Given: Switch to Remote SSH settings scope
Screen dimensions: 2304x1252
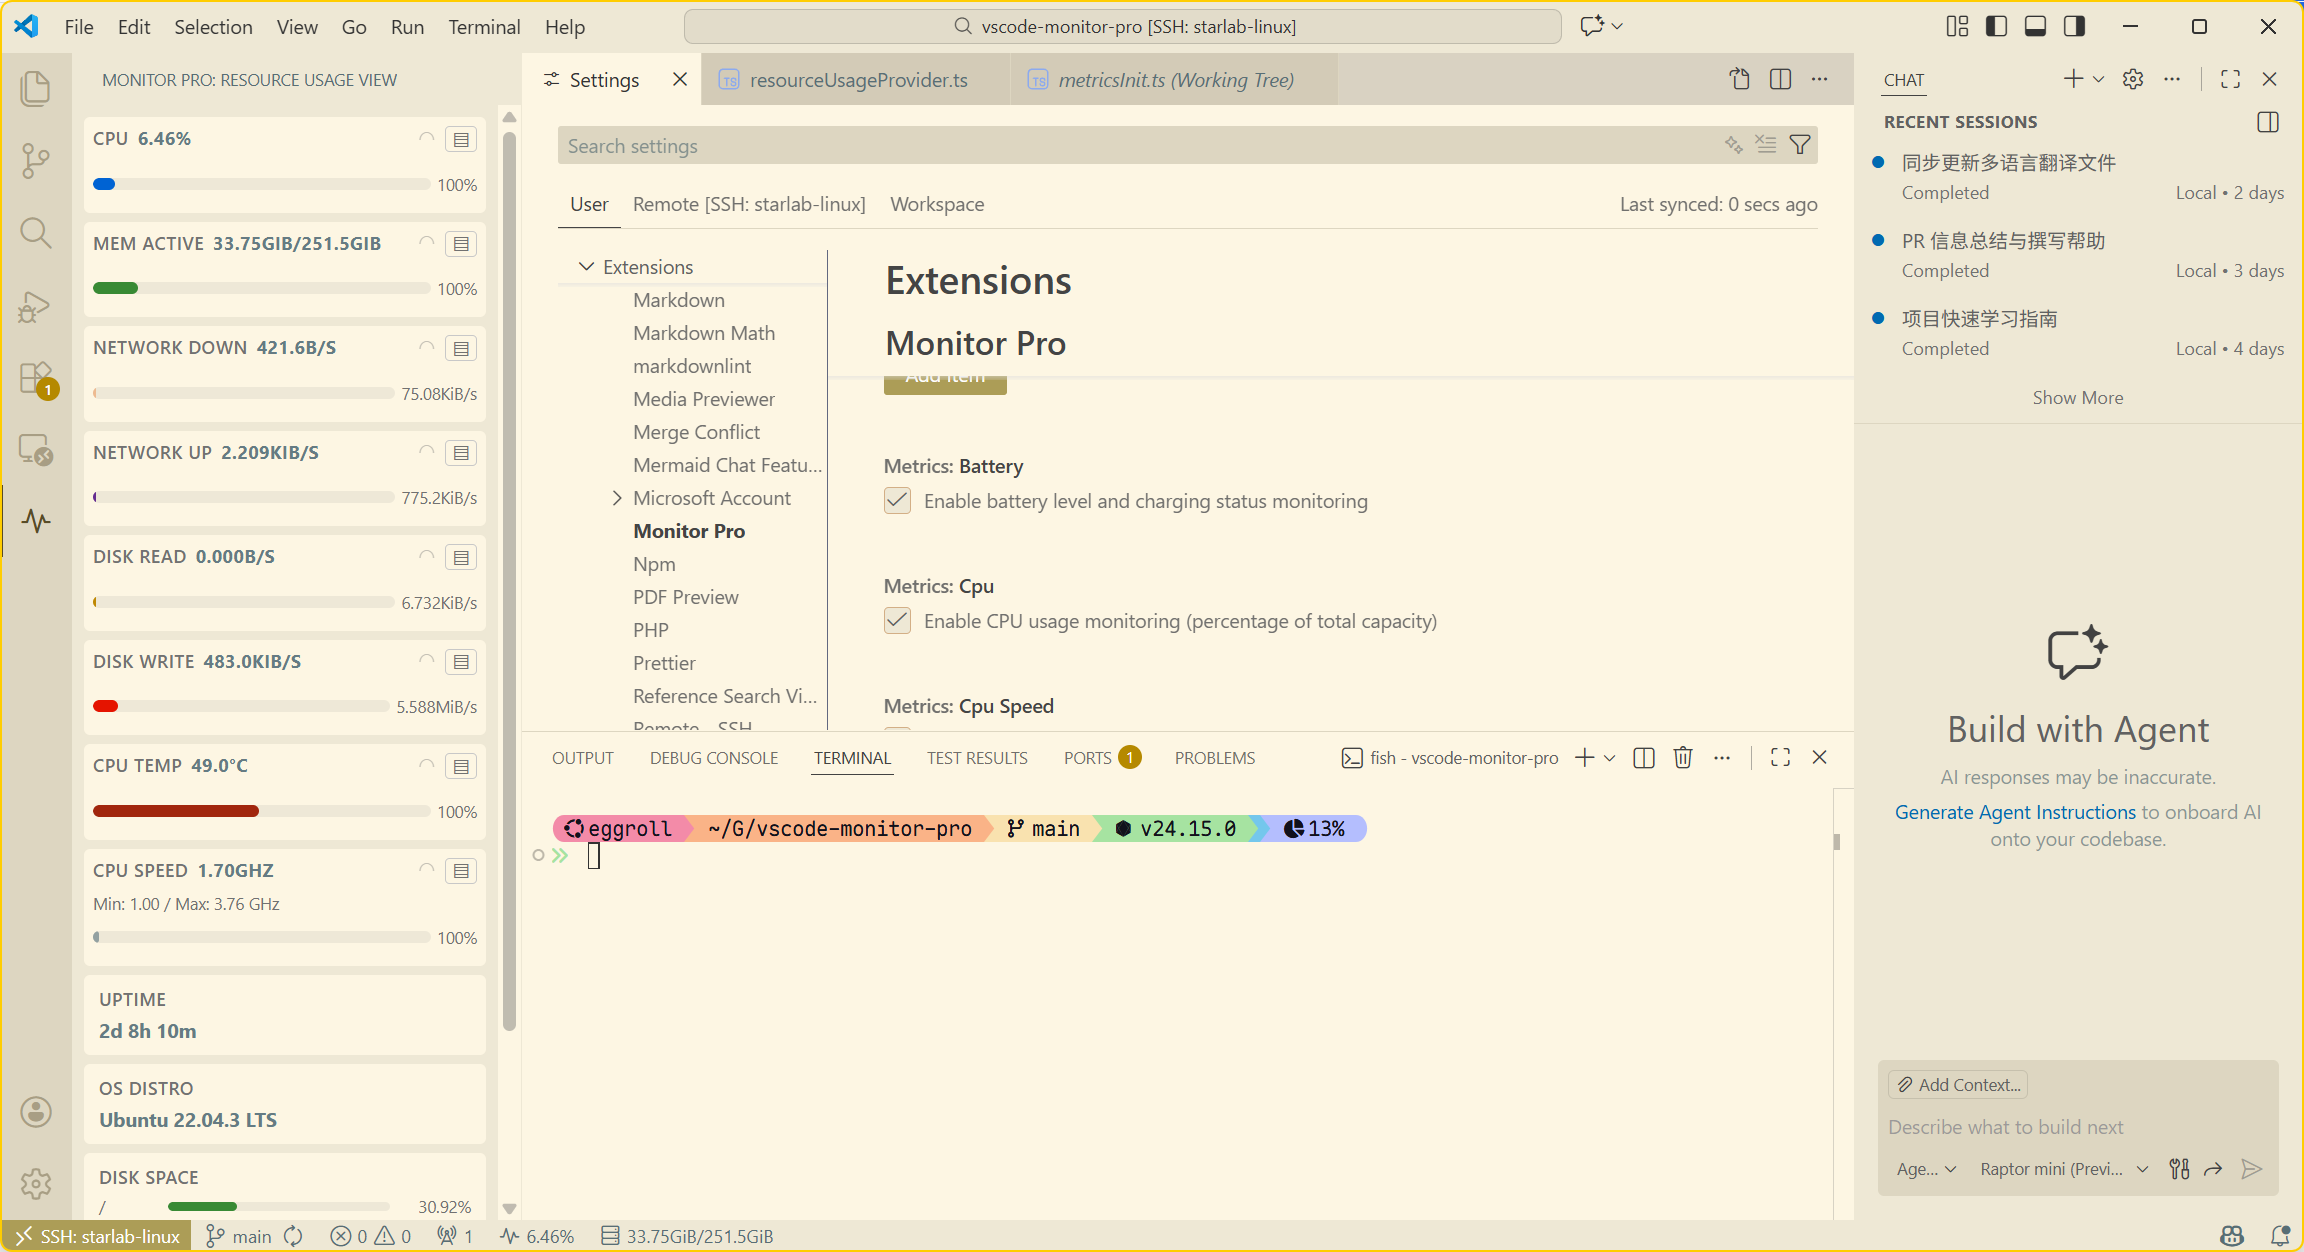Looking at the screenshot, I should (749, 204).
